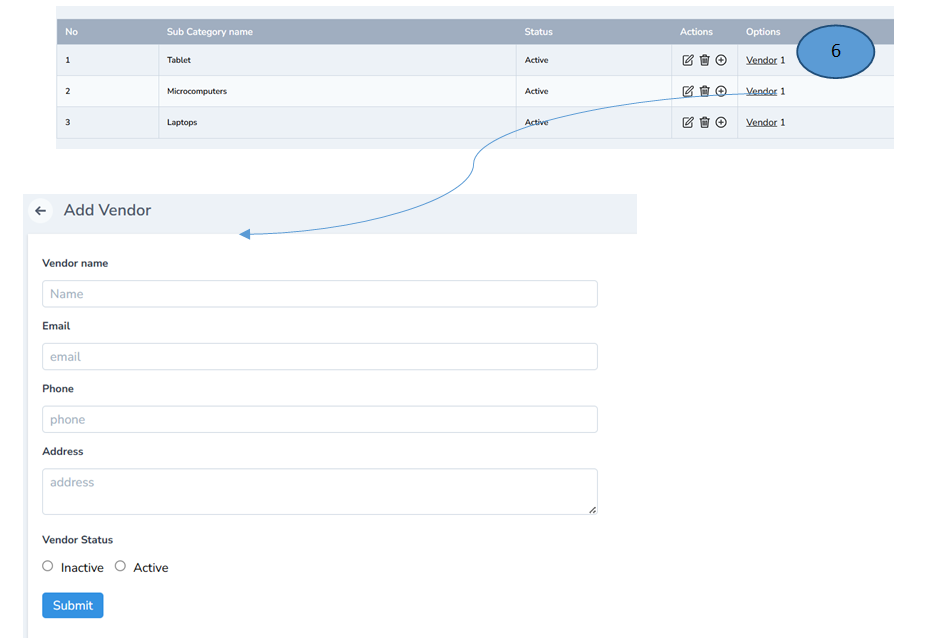Click the edit icon for Tablet row

pos(688,60)
